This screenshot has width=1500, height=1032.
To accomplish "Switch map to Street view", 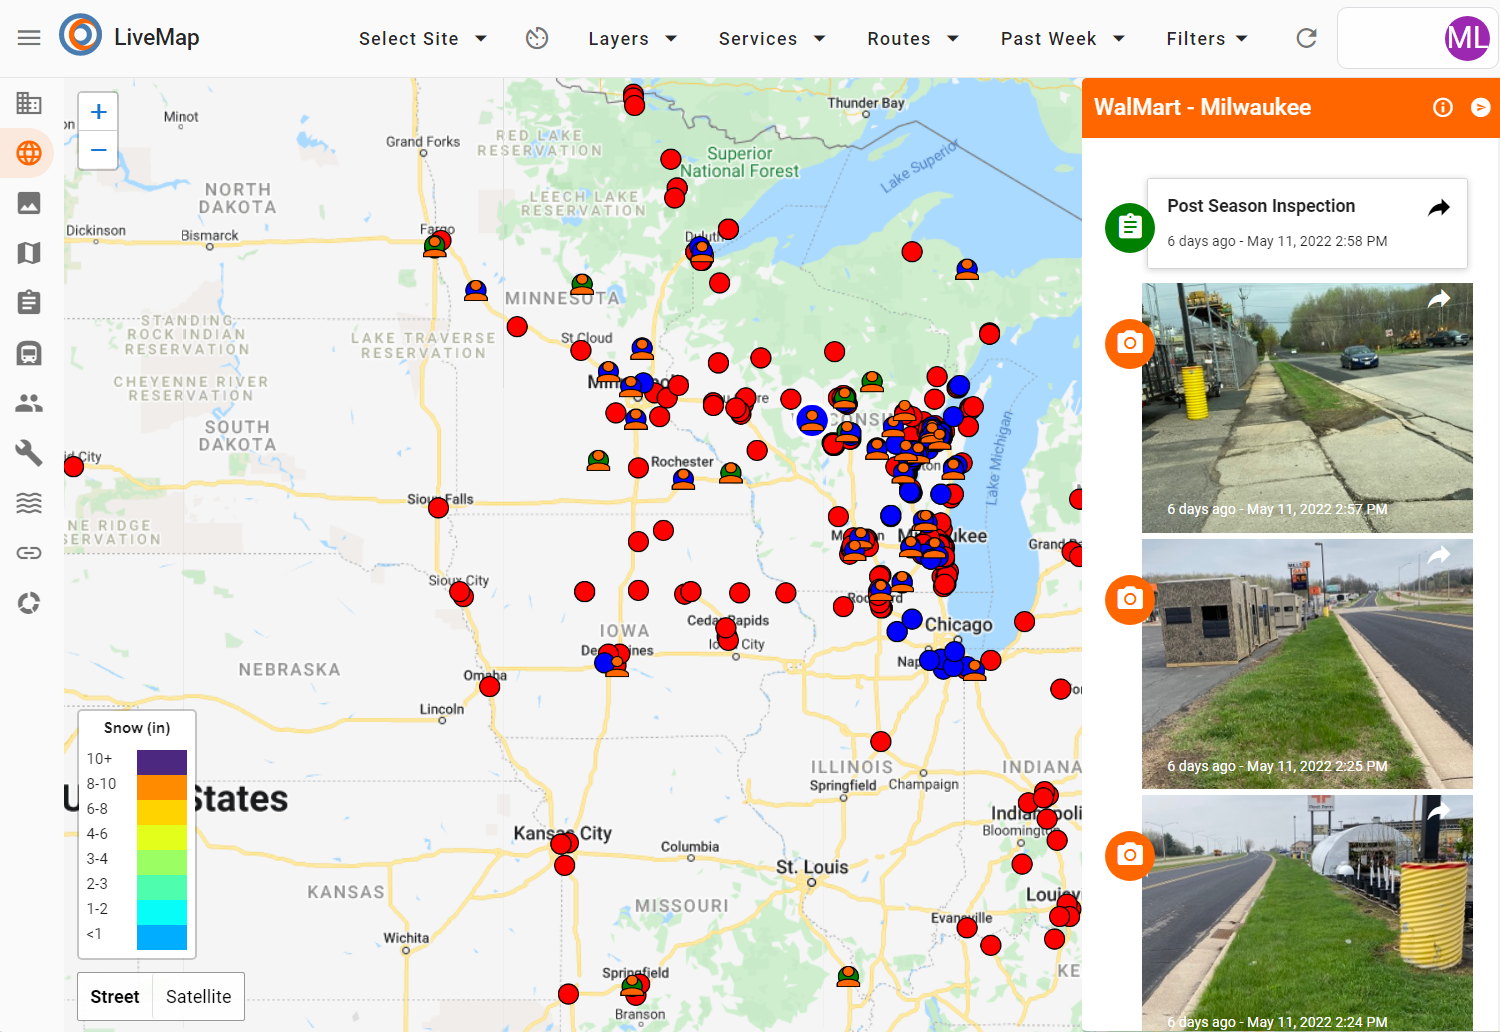I will [x=115, y=996].
